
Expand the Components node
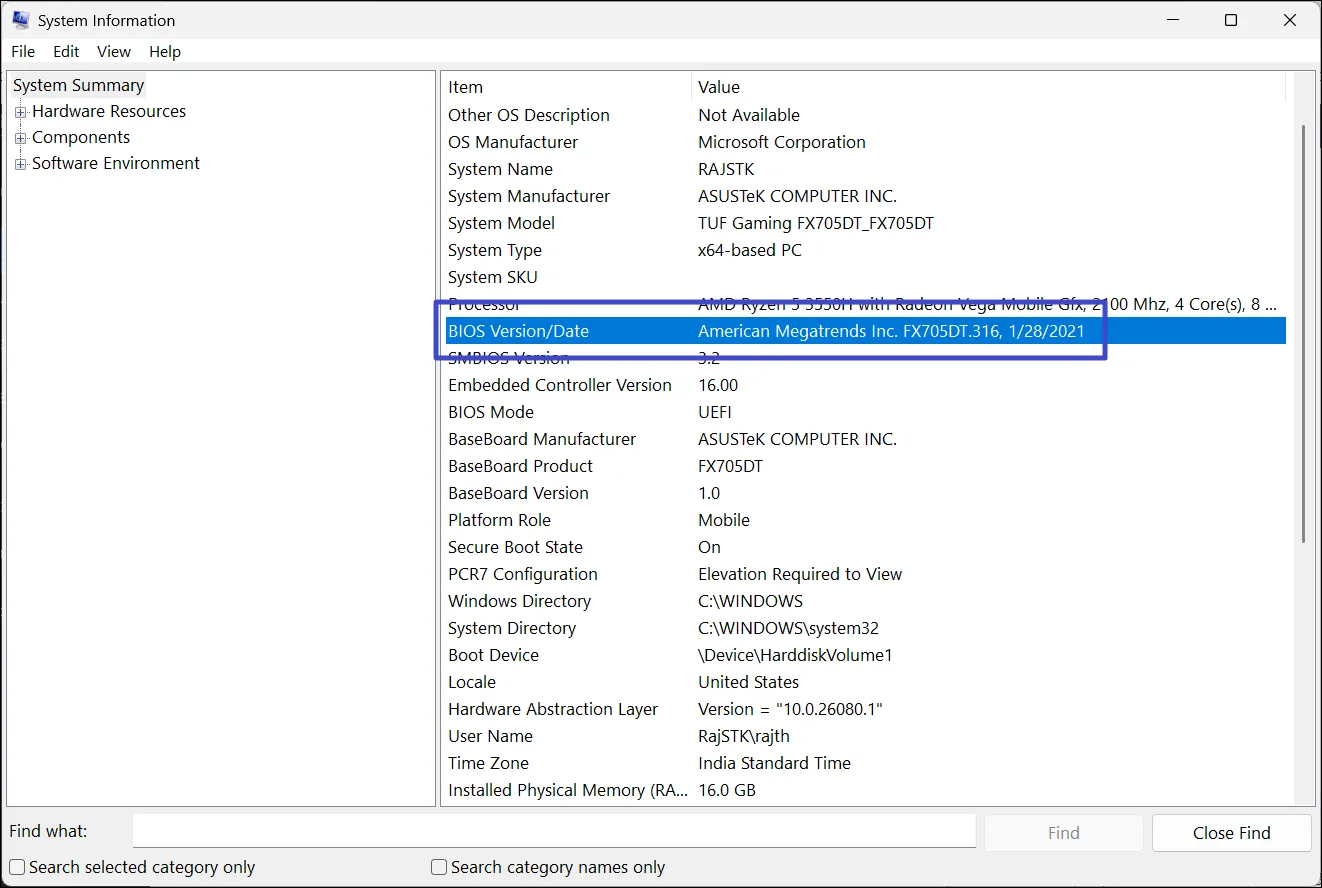click(x=20, y=138)
